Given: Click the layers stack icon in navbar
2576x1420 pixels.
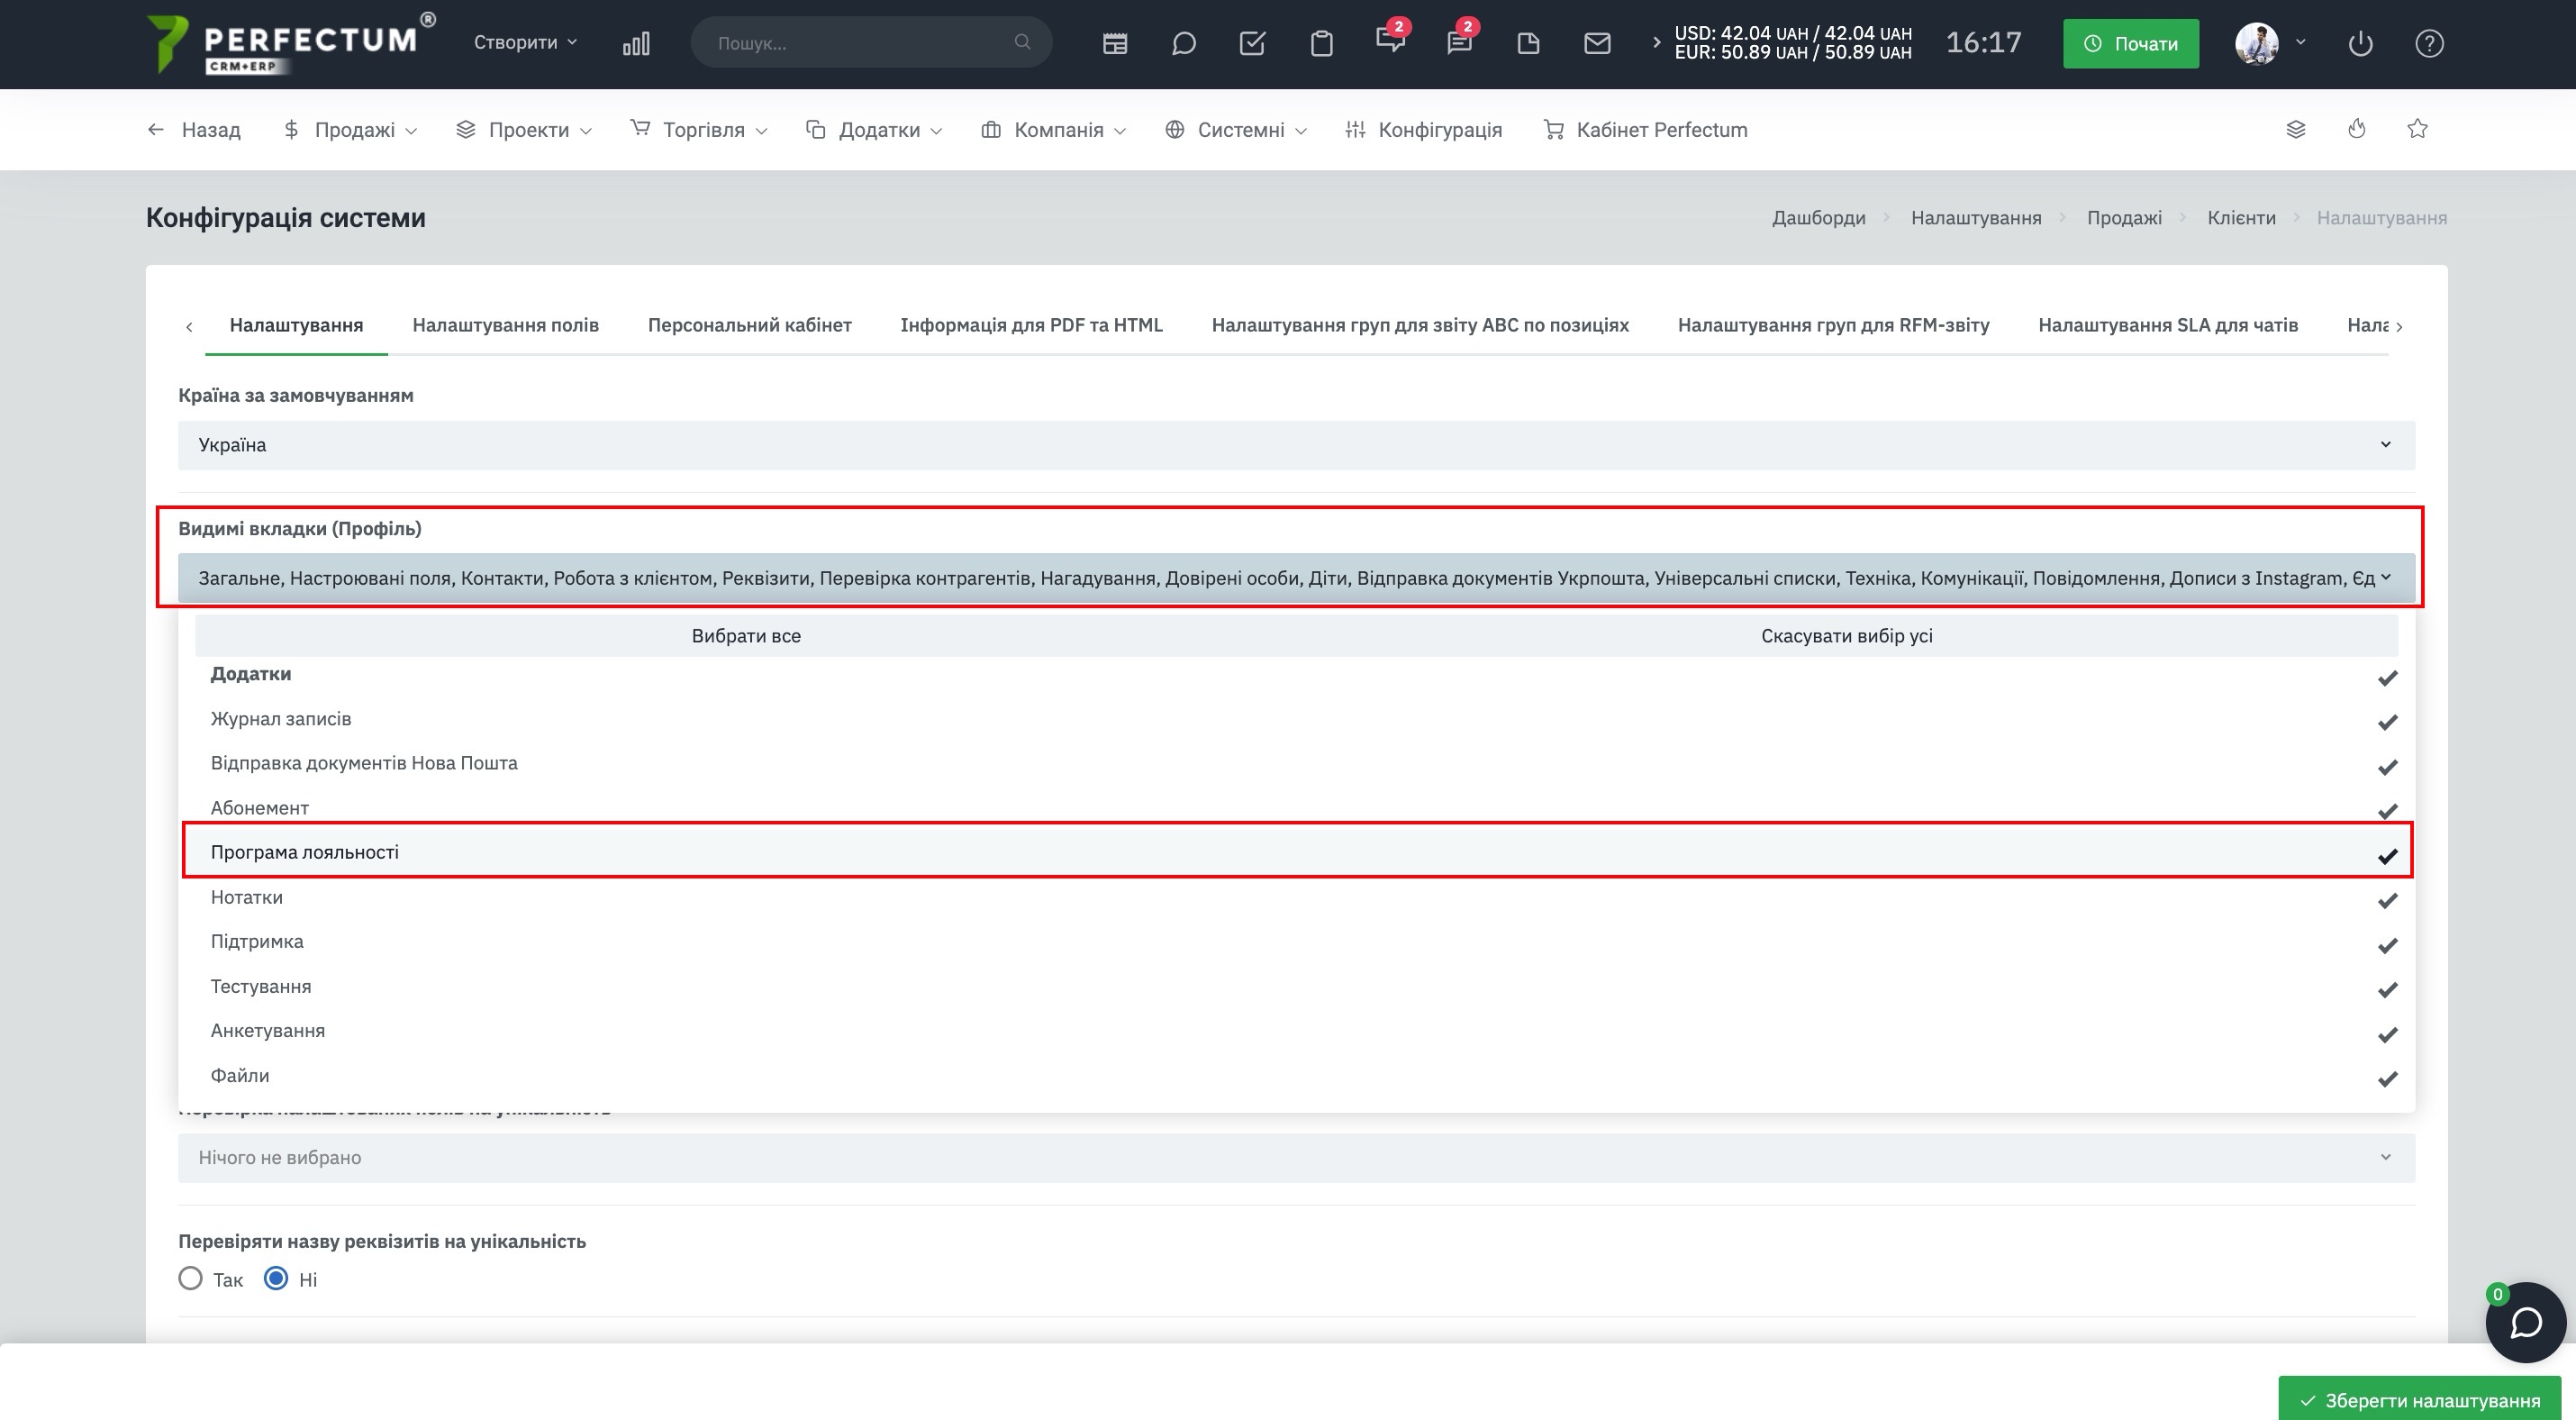Looking at the screenshot, I should (2296, 129).
